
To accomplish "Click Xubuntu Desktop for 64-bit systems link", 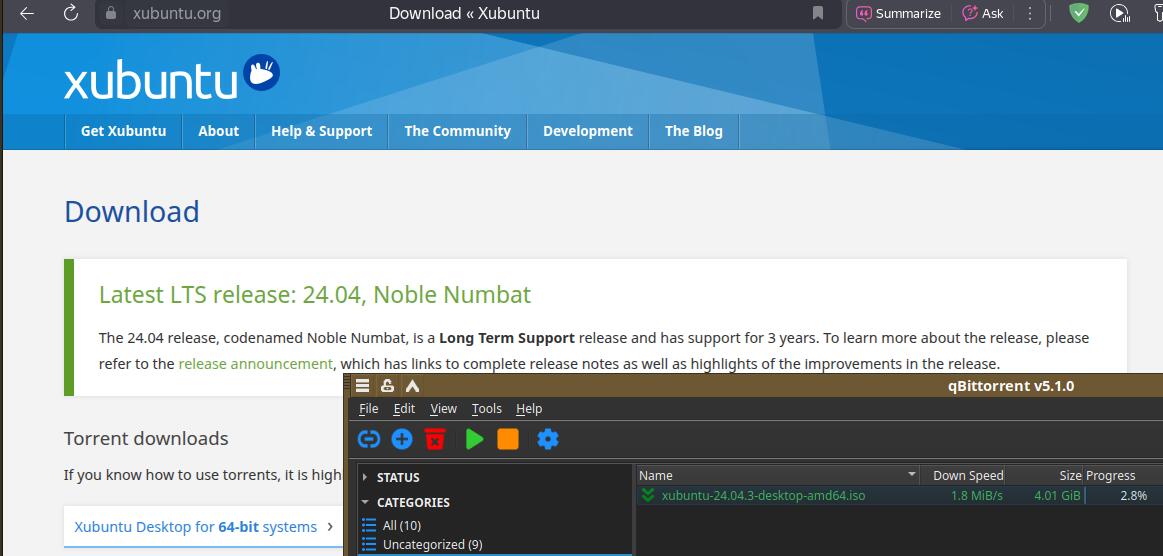I will (195, 527).
